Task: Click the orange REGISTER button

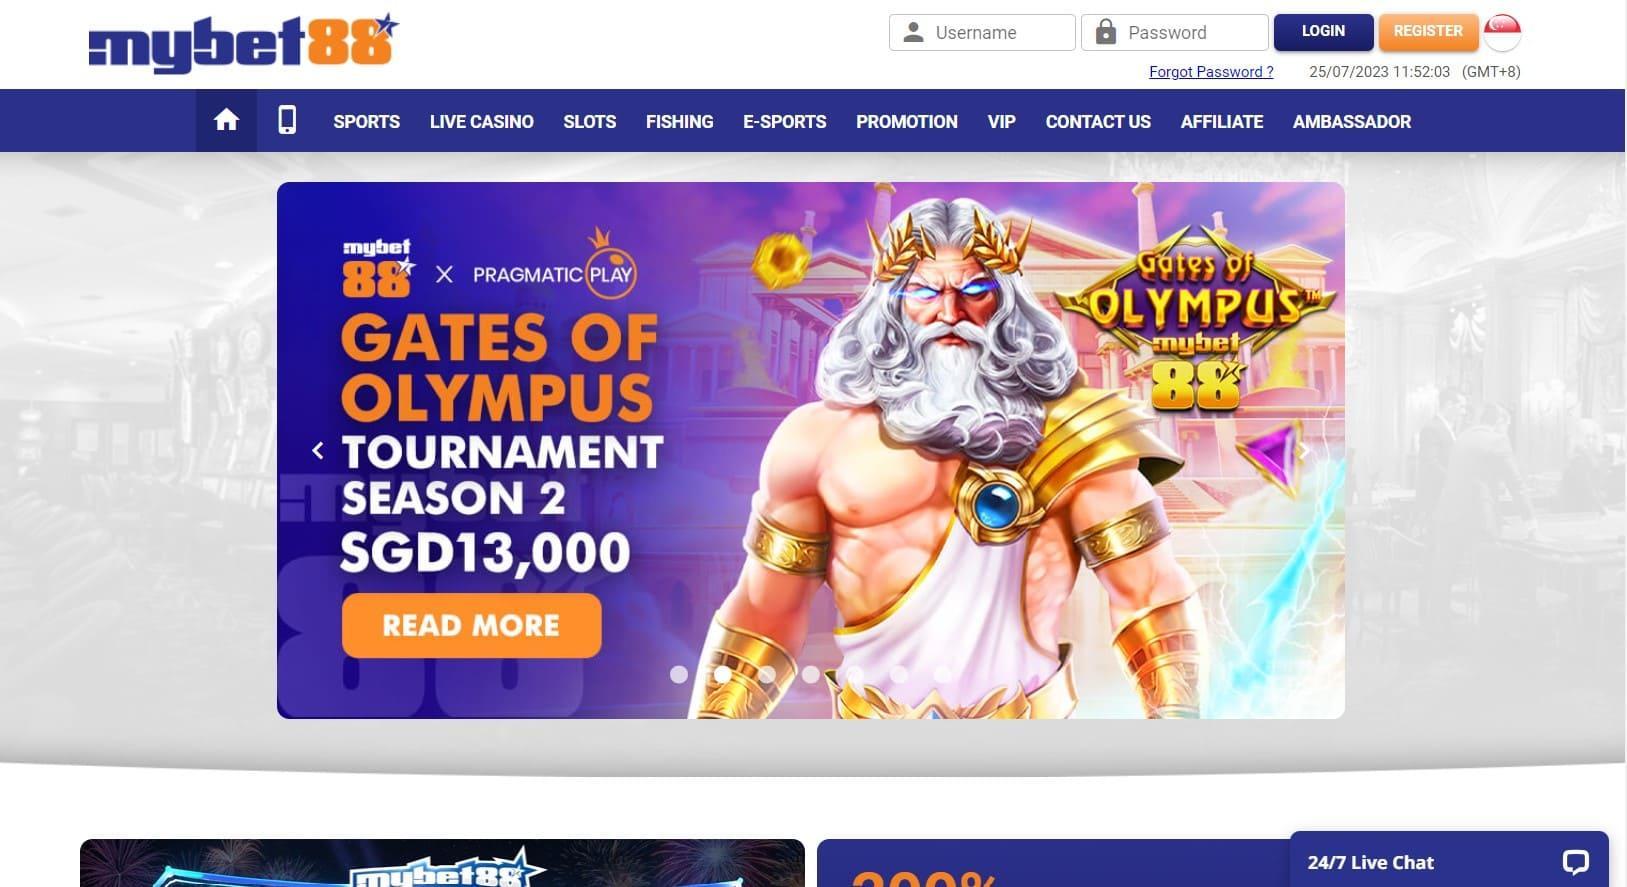Action: (1428, 32)
